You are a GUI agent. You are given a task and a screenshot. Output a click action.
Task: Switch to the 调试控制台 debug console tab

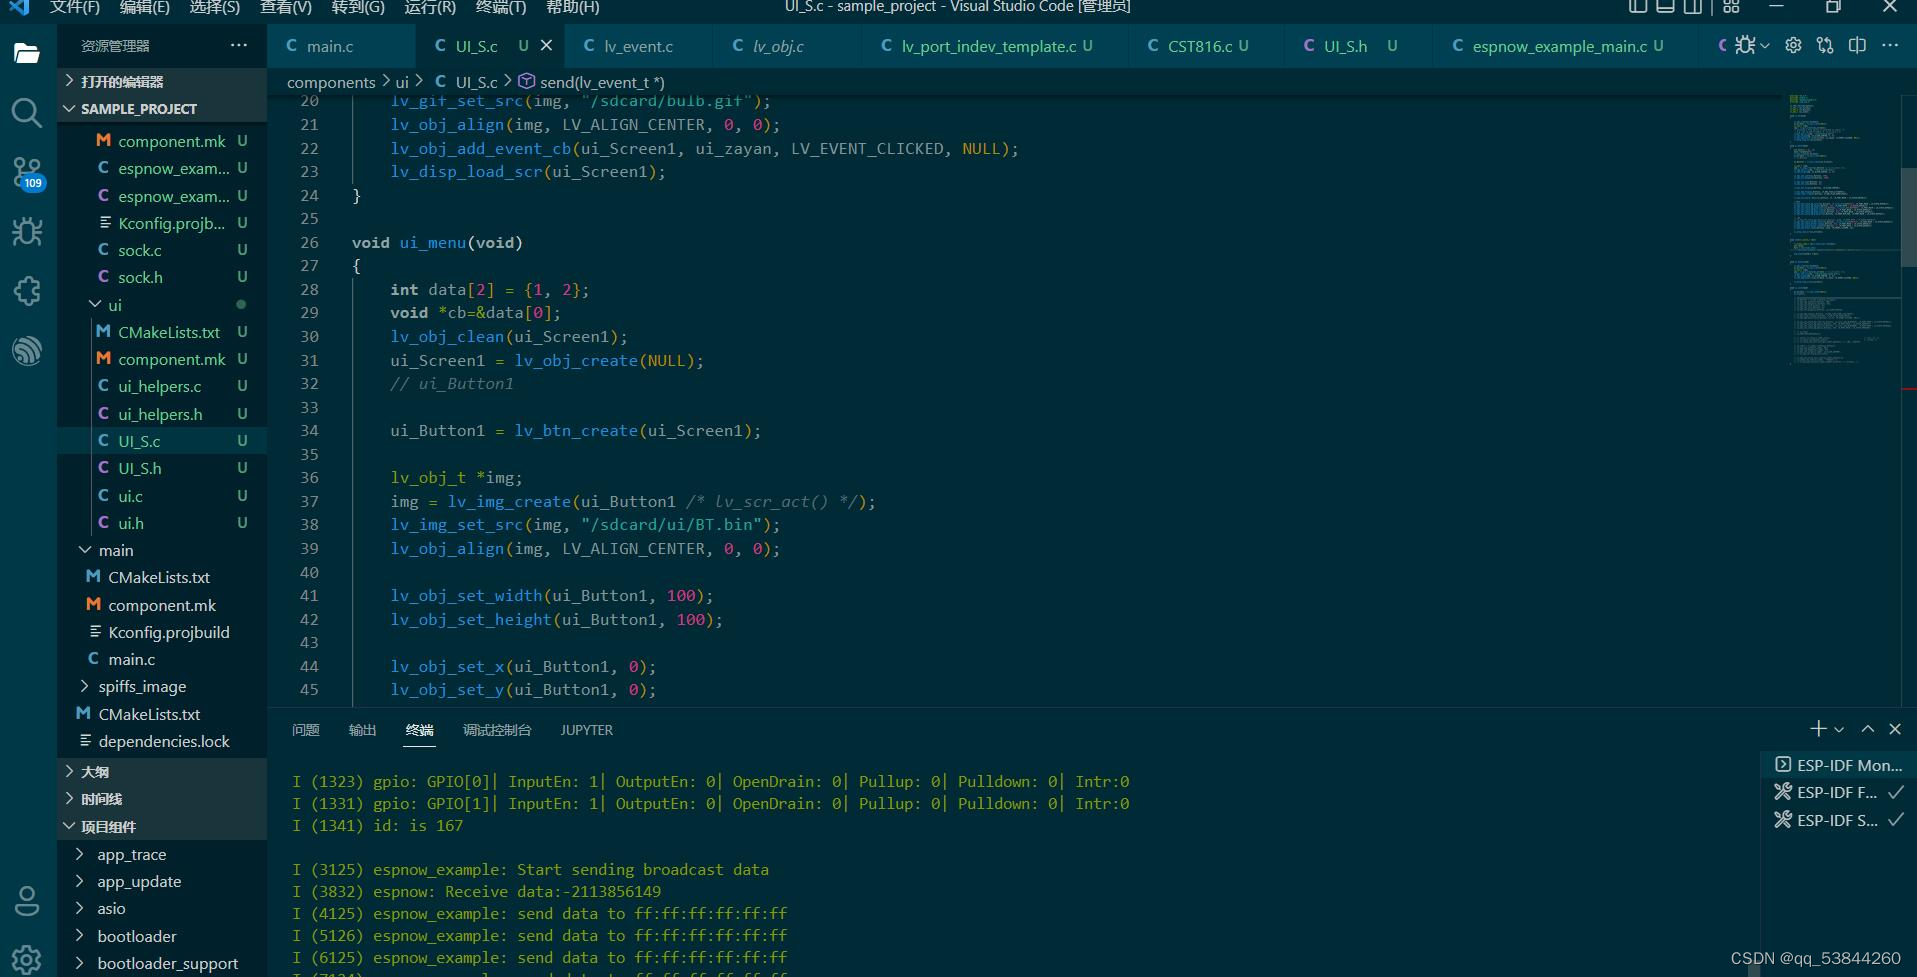[x=497, y=730]
